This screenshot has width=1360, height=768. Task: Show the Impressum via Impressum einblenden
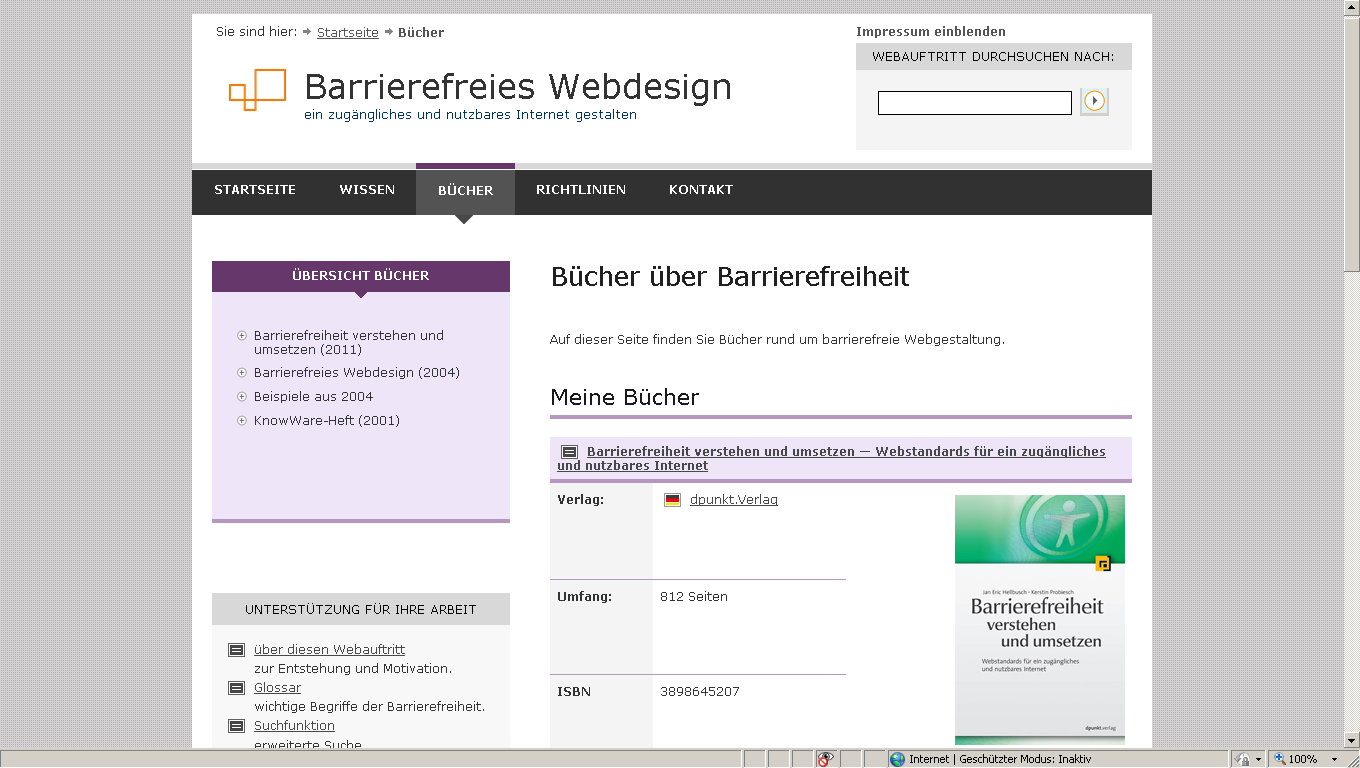tap(929, 31)
